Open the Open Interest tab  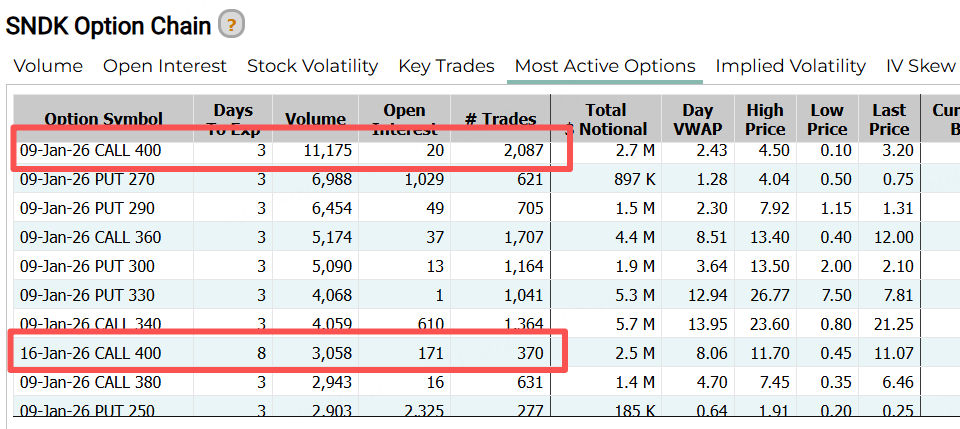165,66
